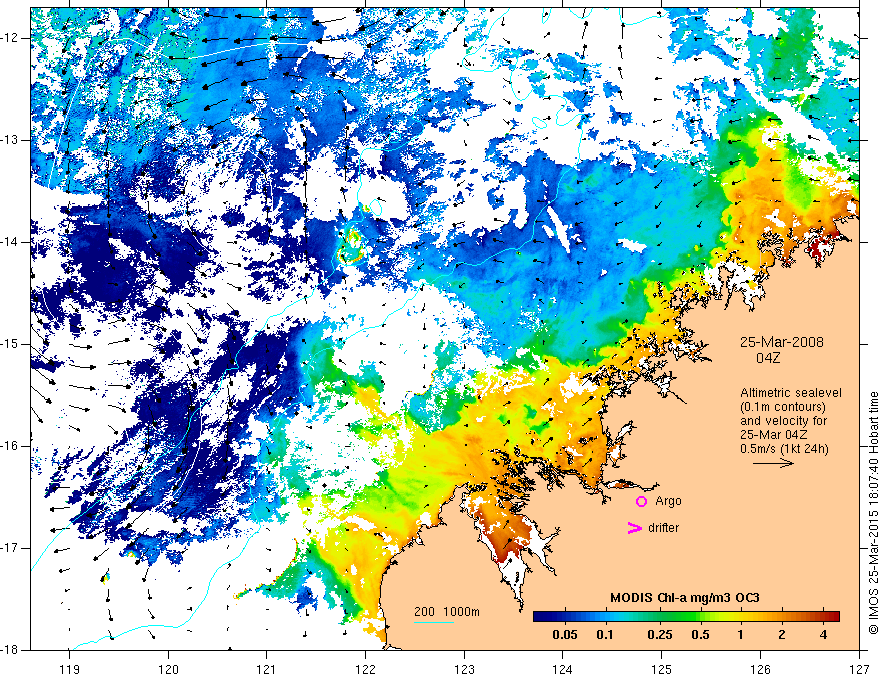Click the latitude axis label '-16'
This screenshot has width=880, height=680.
(11, 446)
